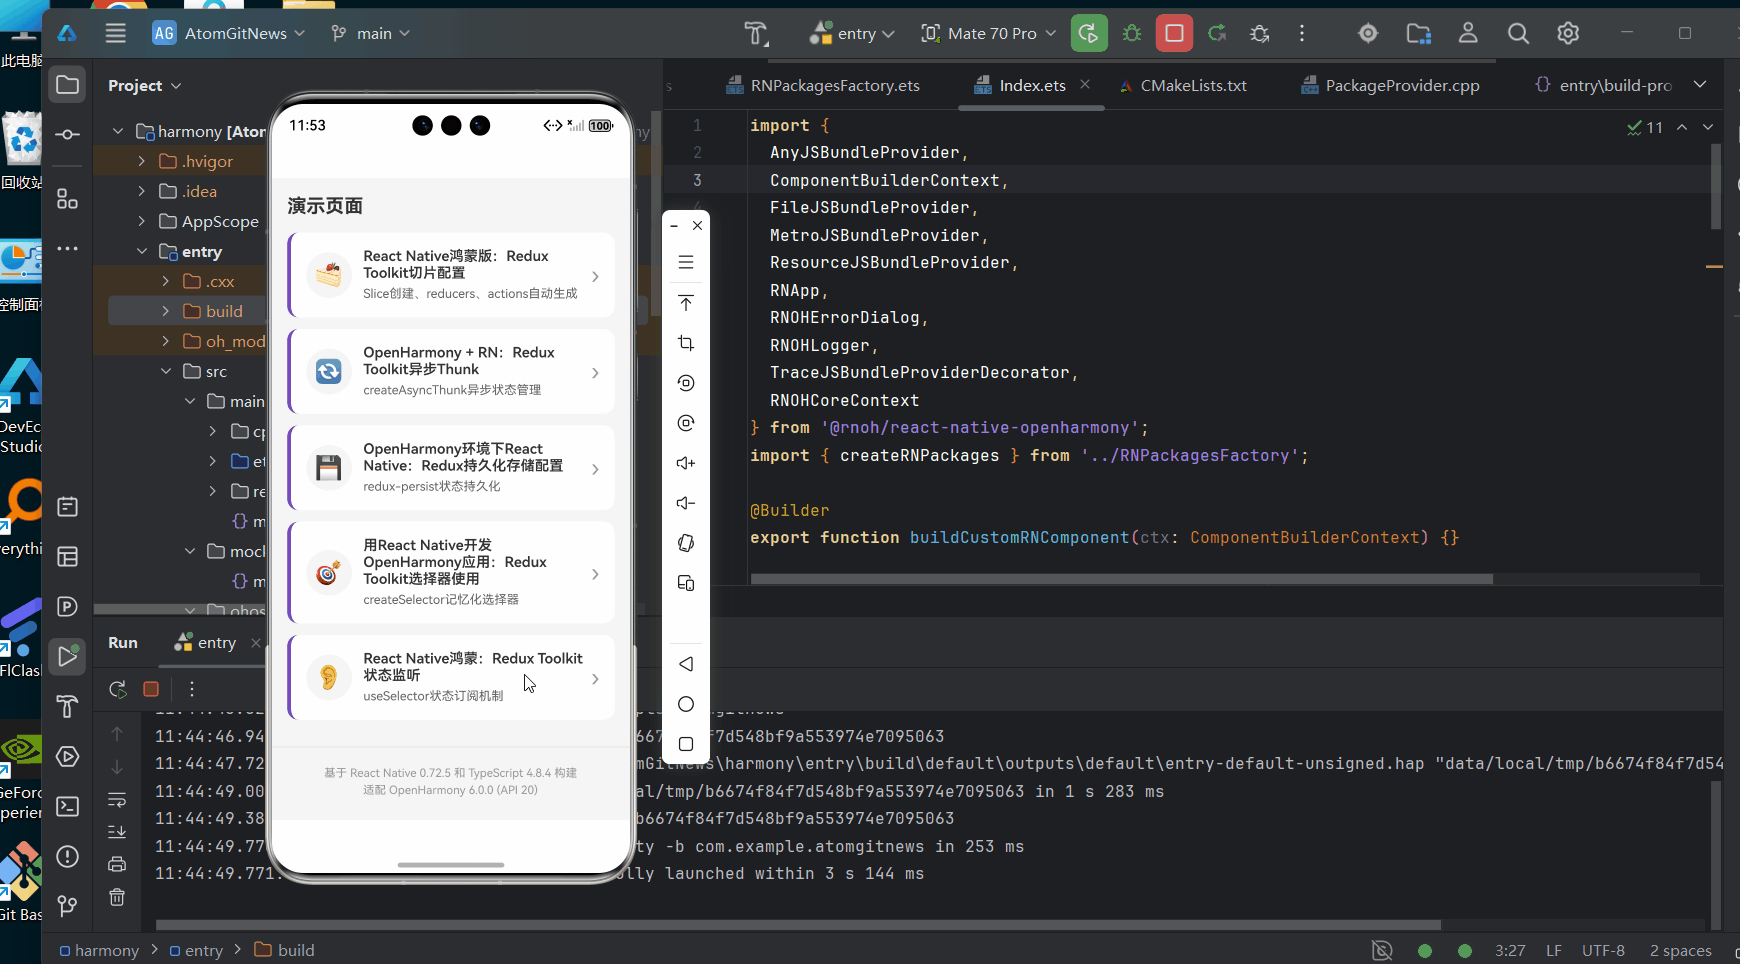Open Redux Toolkit状态监听 demo card
The width and height of the screenshot is (1740, 964).
tap(451, 677)
